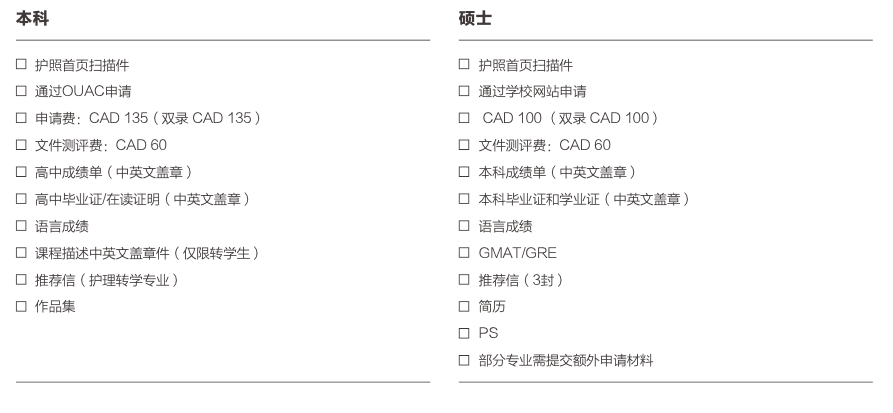Image resolution: width=893 pixels, height=413 pixels.
Task: Tick the PS checkbox
Action: [464, 333]
